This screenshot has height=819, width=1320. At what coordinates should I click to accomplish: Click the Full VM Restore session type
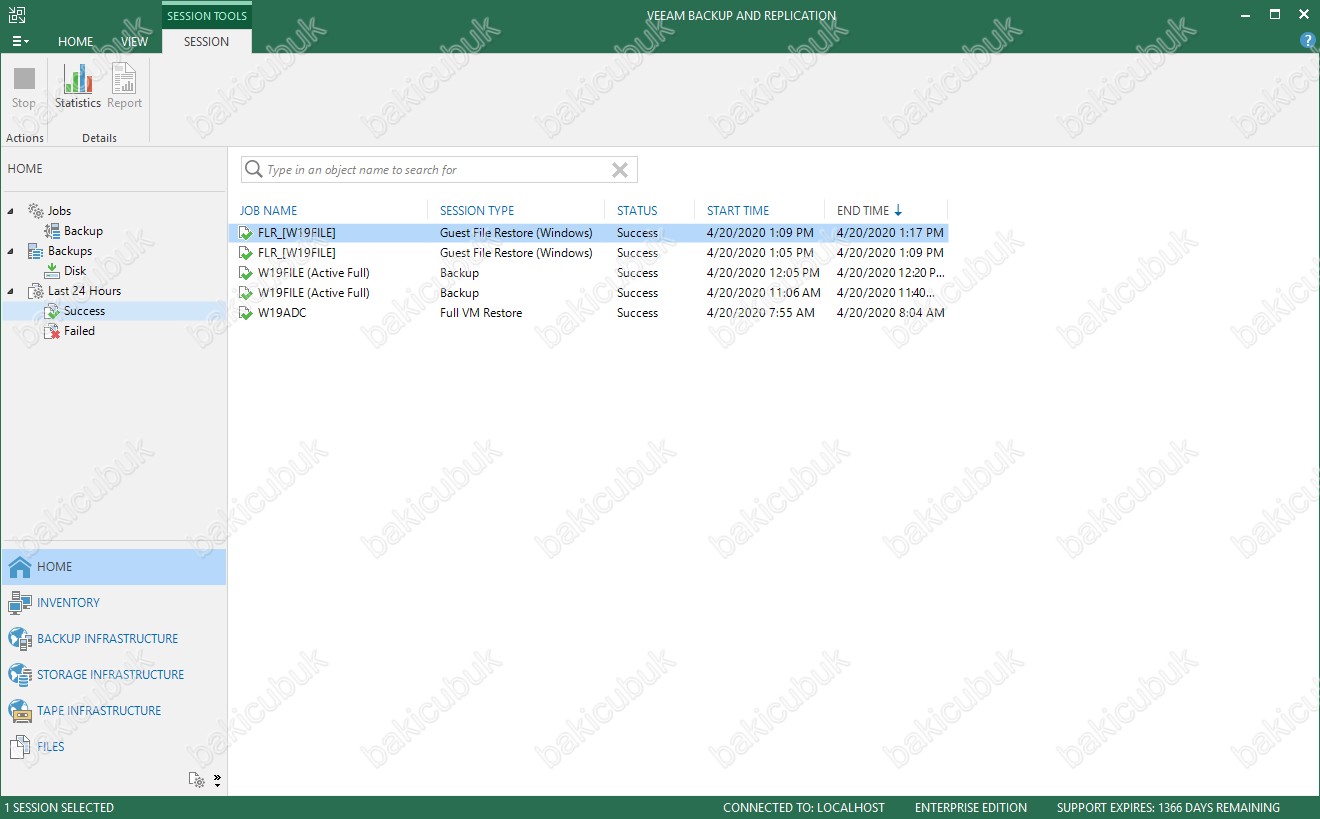pyautogui.click(x=481, y=313)
